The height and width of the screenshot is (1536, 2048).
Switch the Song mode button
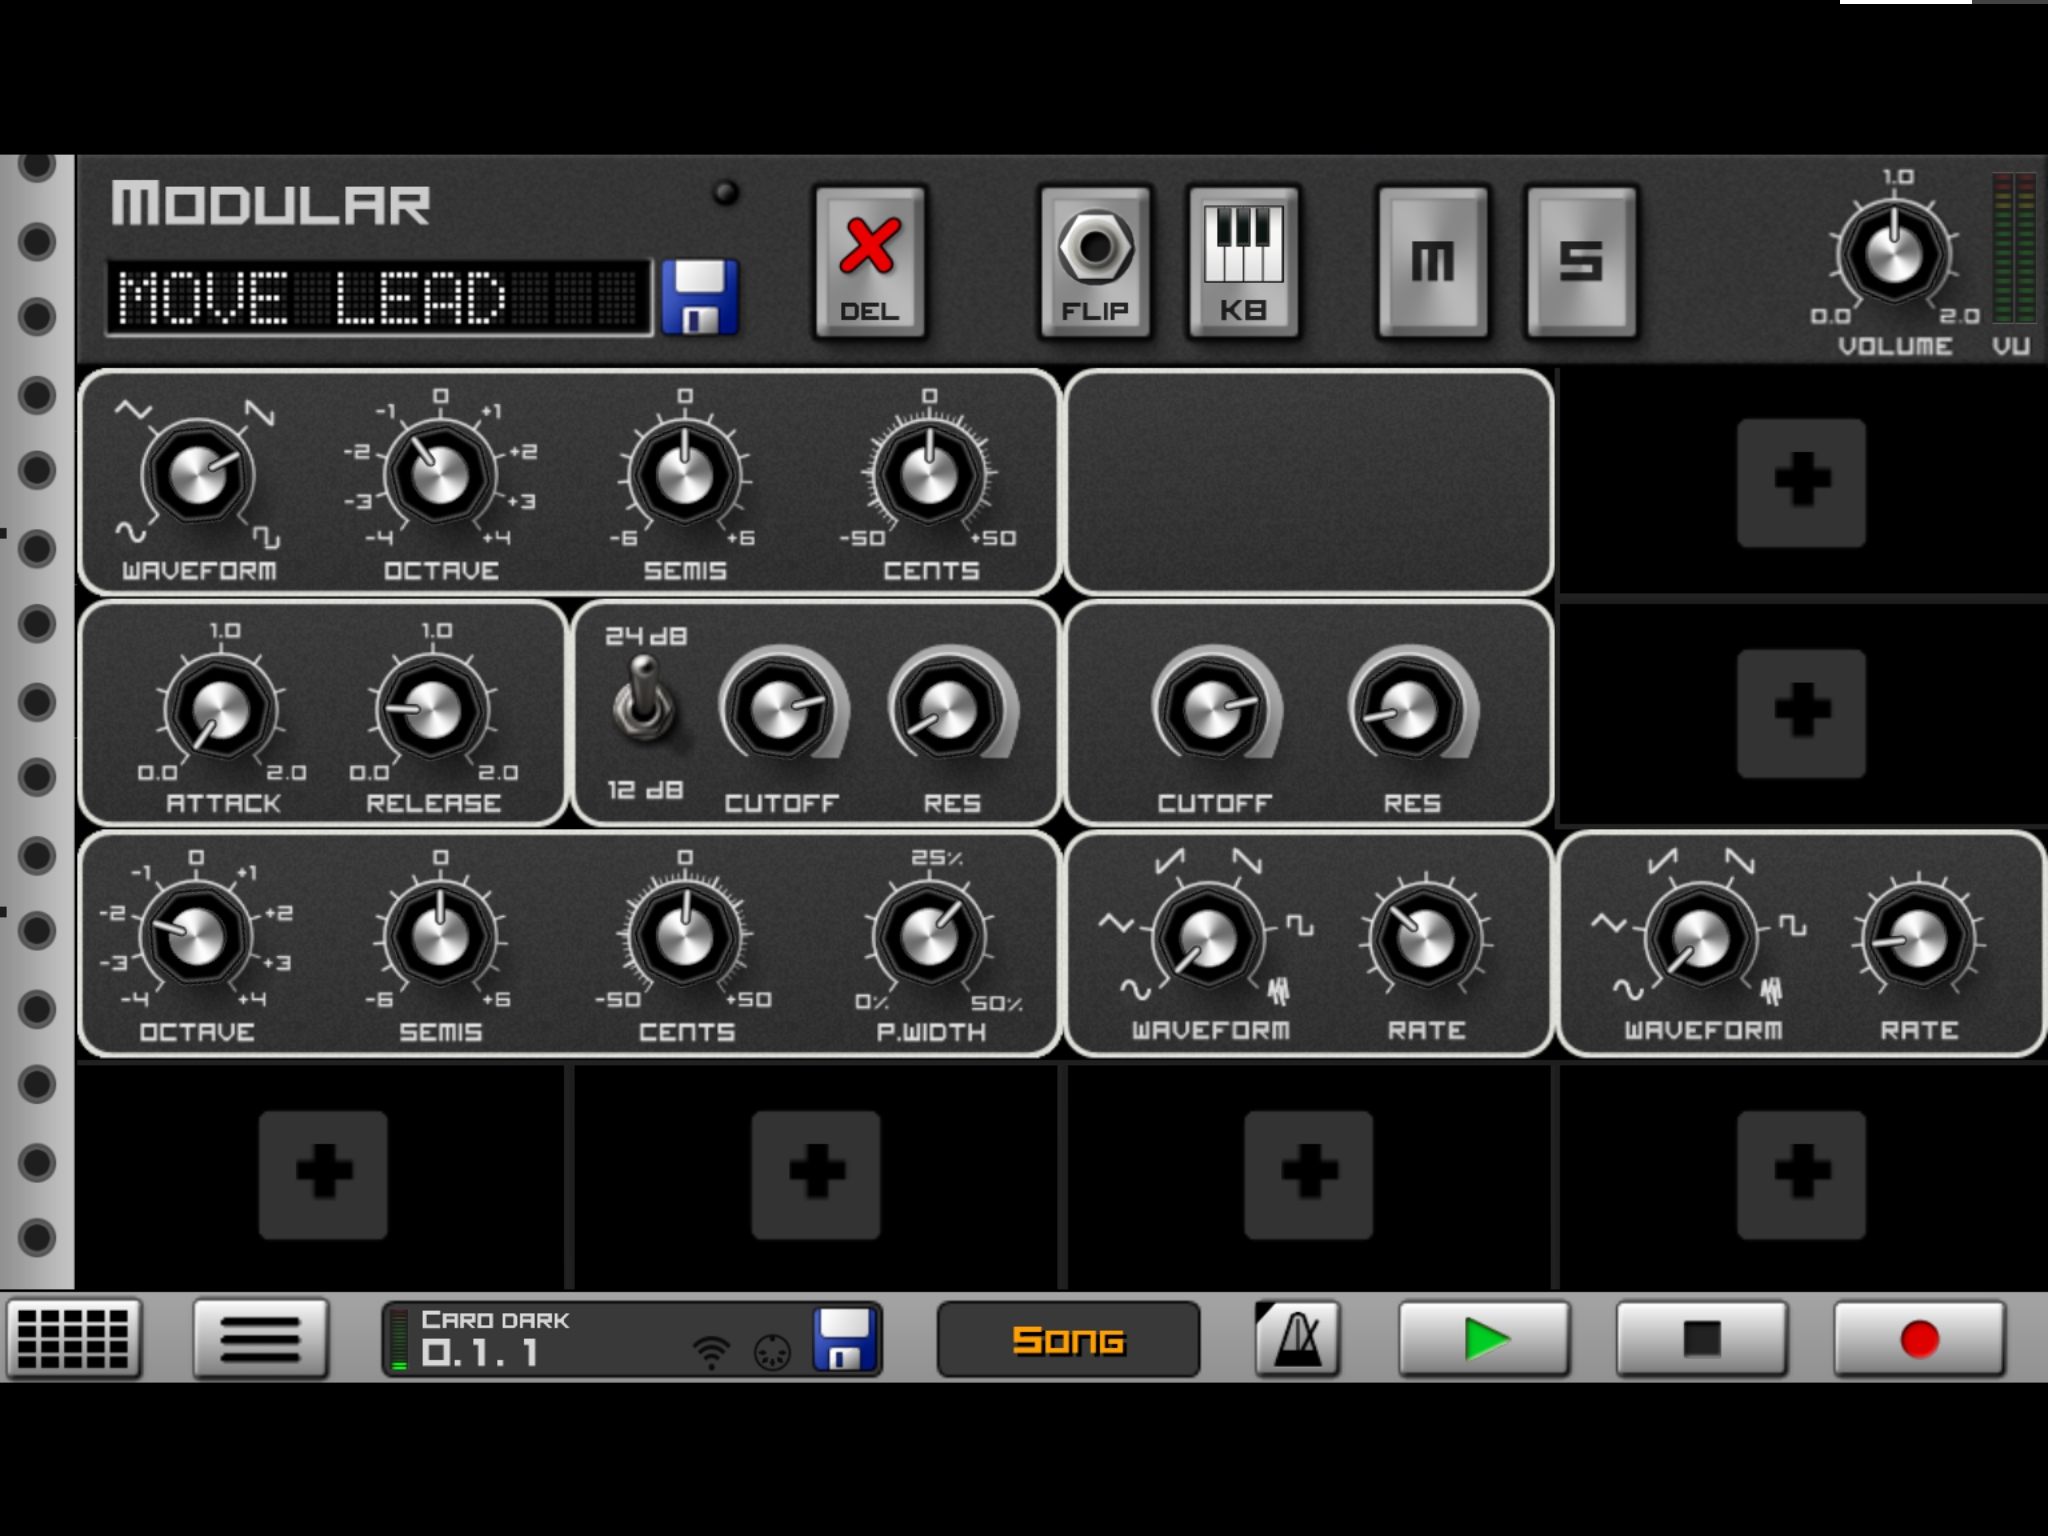(1068, 1339)
